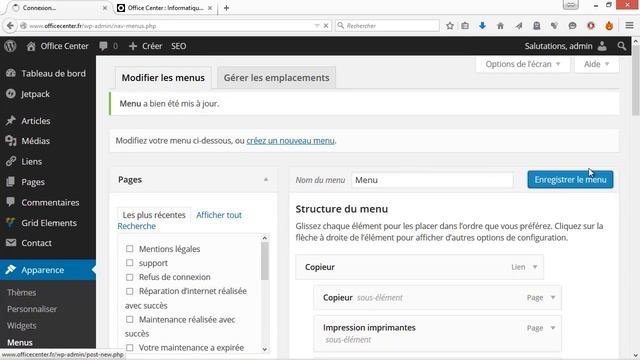Open admin bar search magnifier
The width and height of the screenshot is (640, 360).
(622, 46)
